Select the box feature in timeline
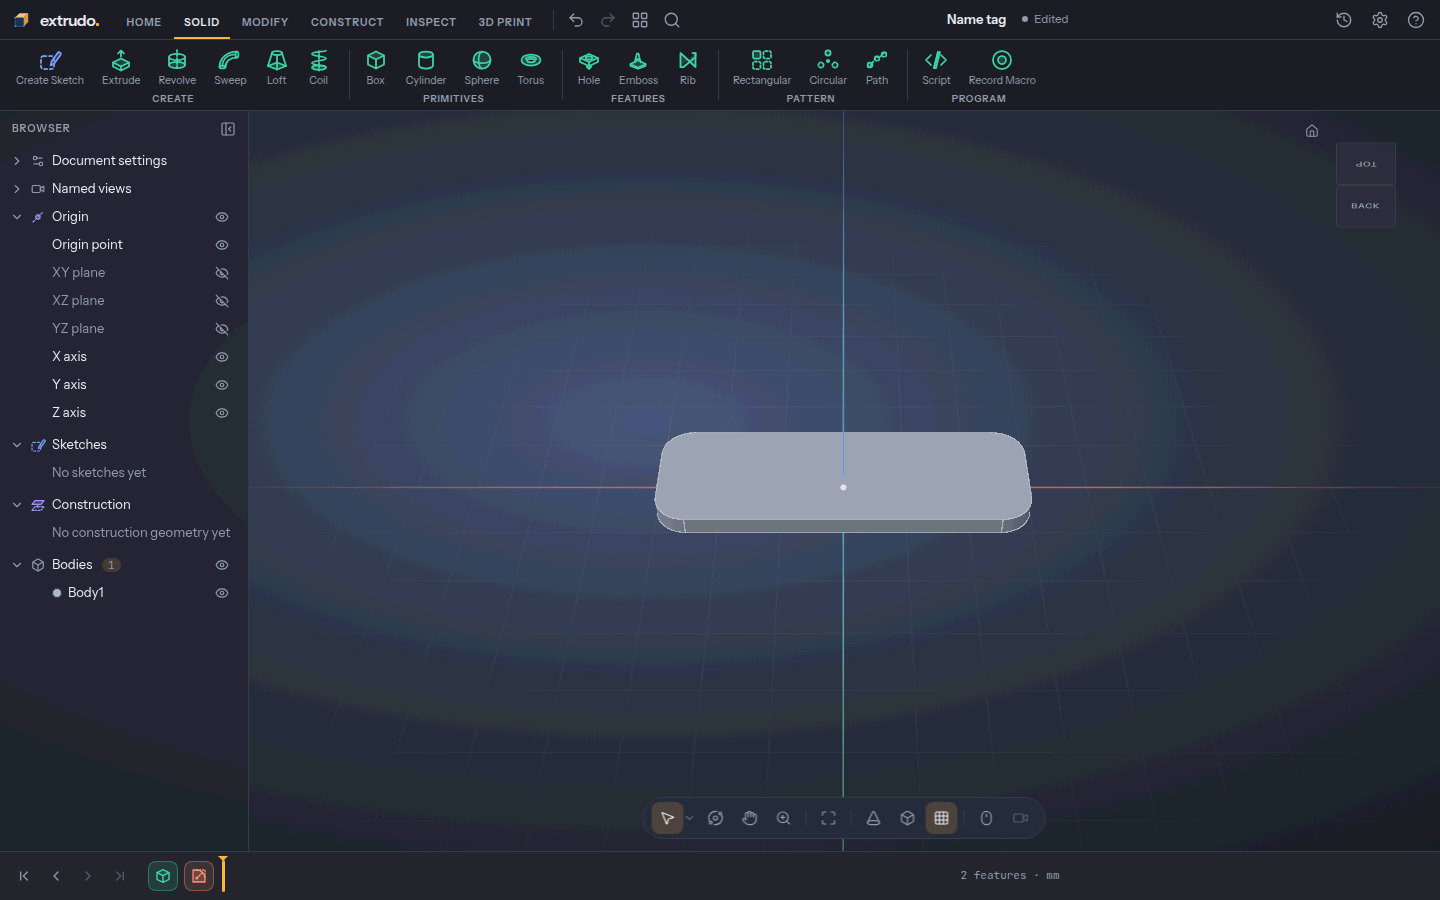Screen dimensions: 1440x900 click(163, 876)
